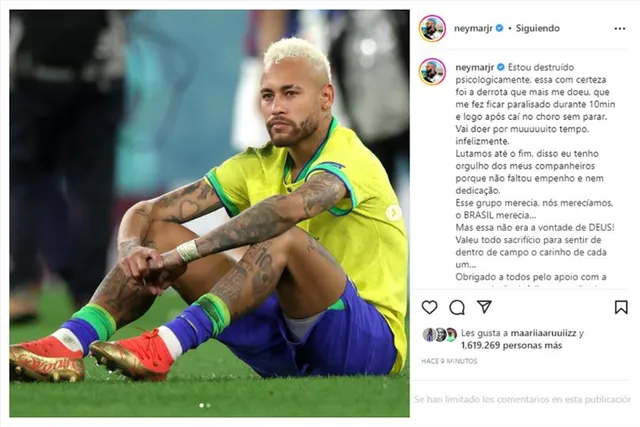Toggle the Siguiendo following button
Screen dimensions: 640x427
(x=538, y=28)
